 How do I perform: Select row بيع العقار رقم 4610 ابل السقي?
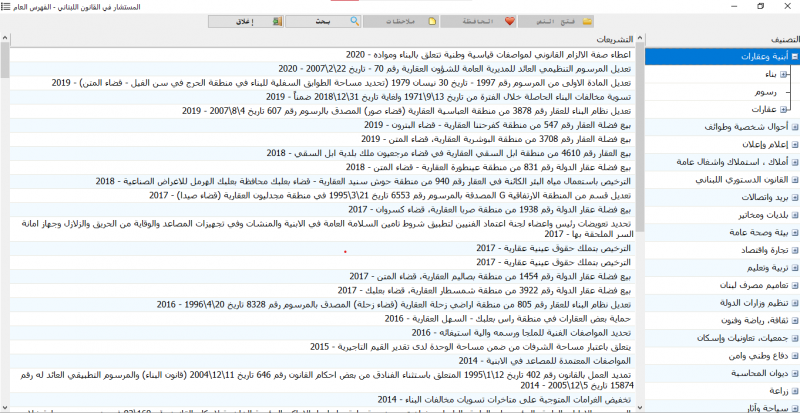(x=323, y=153)
